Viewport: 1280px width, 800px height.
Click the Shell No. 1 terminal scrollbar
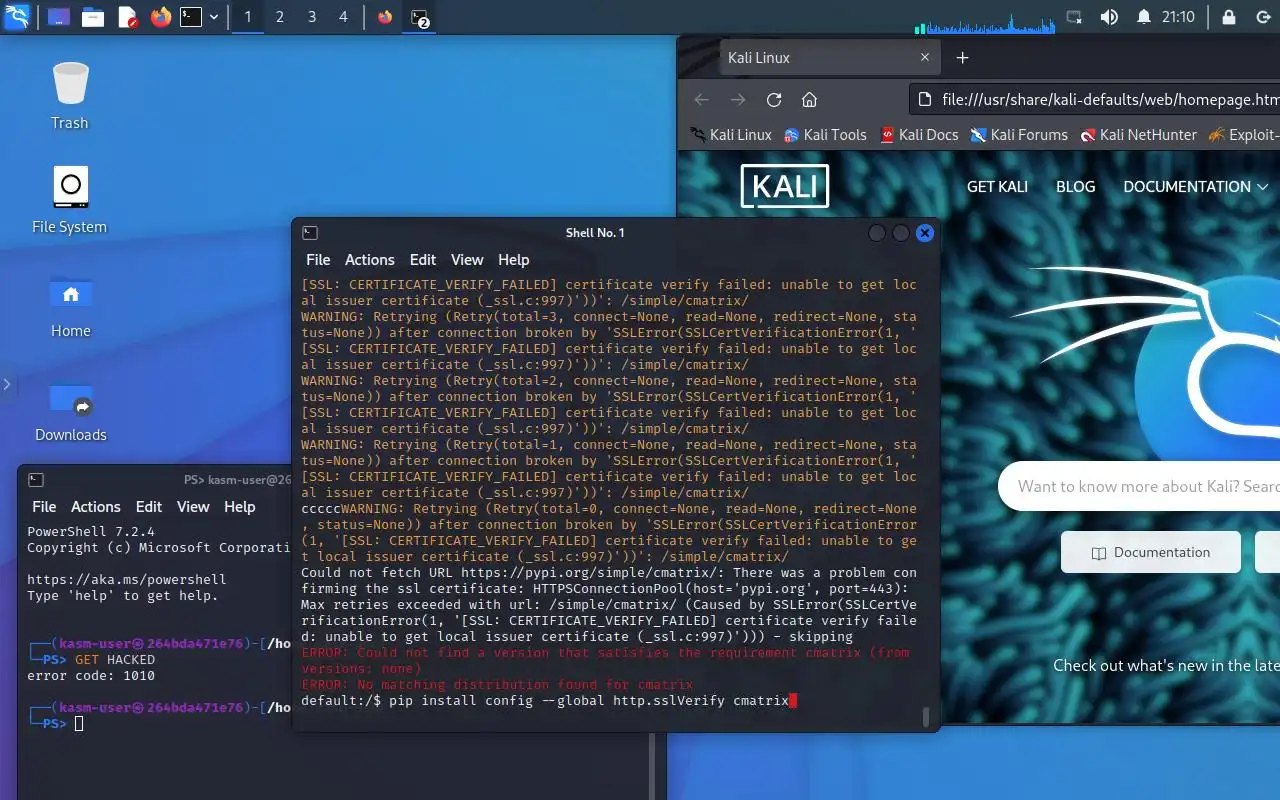[926, 716]
